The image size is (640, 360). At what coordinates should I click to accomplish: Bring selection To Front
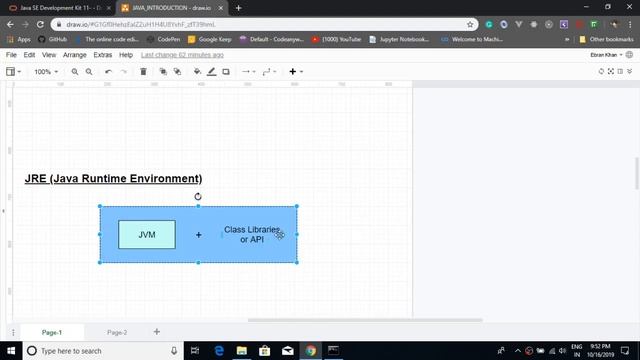point(163,72)
